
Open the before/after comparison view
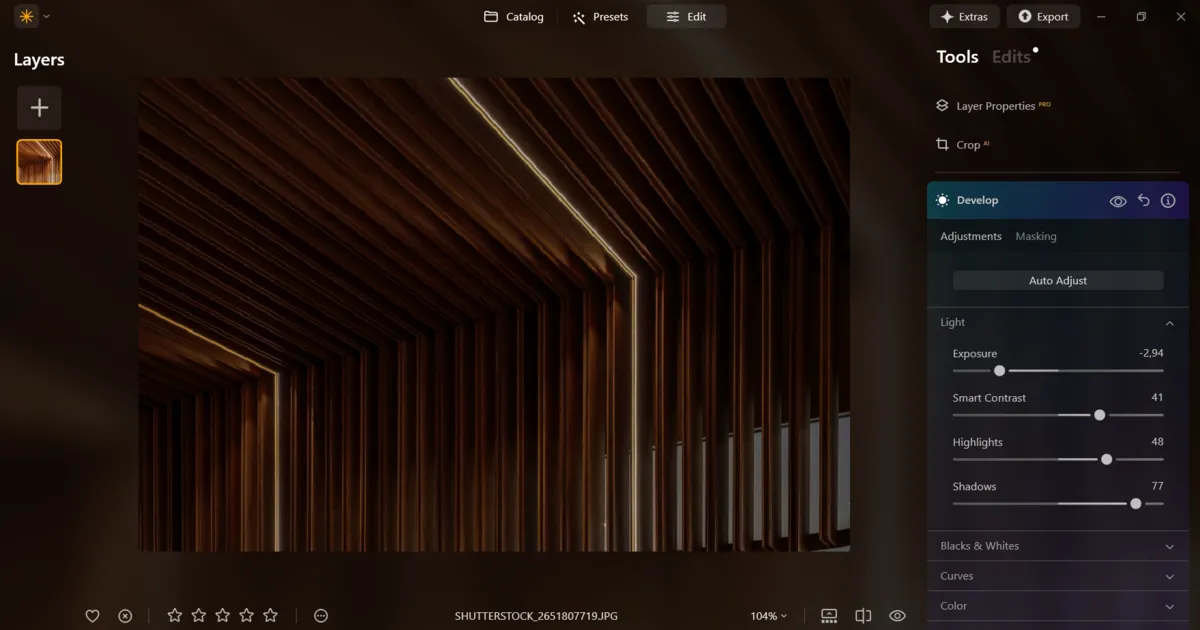tap(862, 615)
